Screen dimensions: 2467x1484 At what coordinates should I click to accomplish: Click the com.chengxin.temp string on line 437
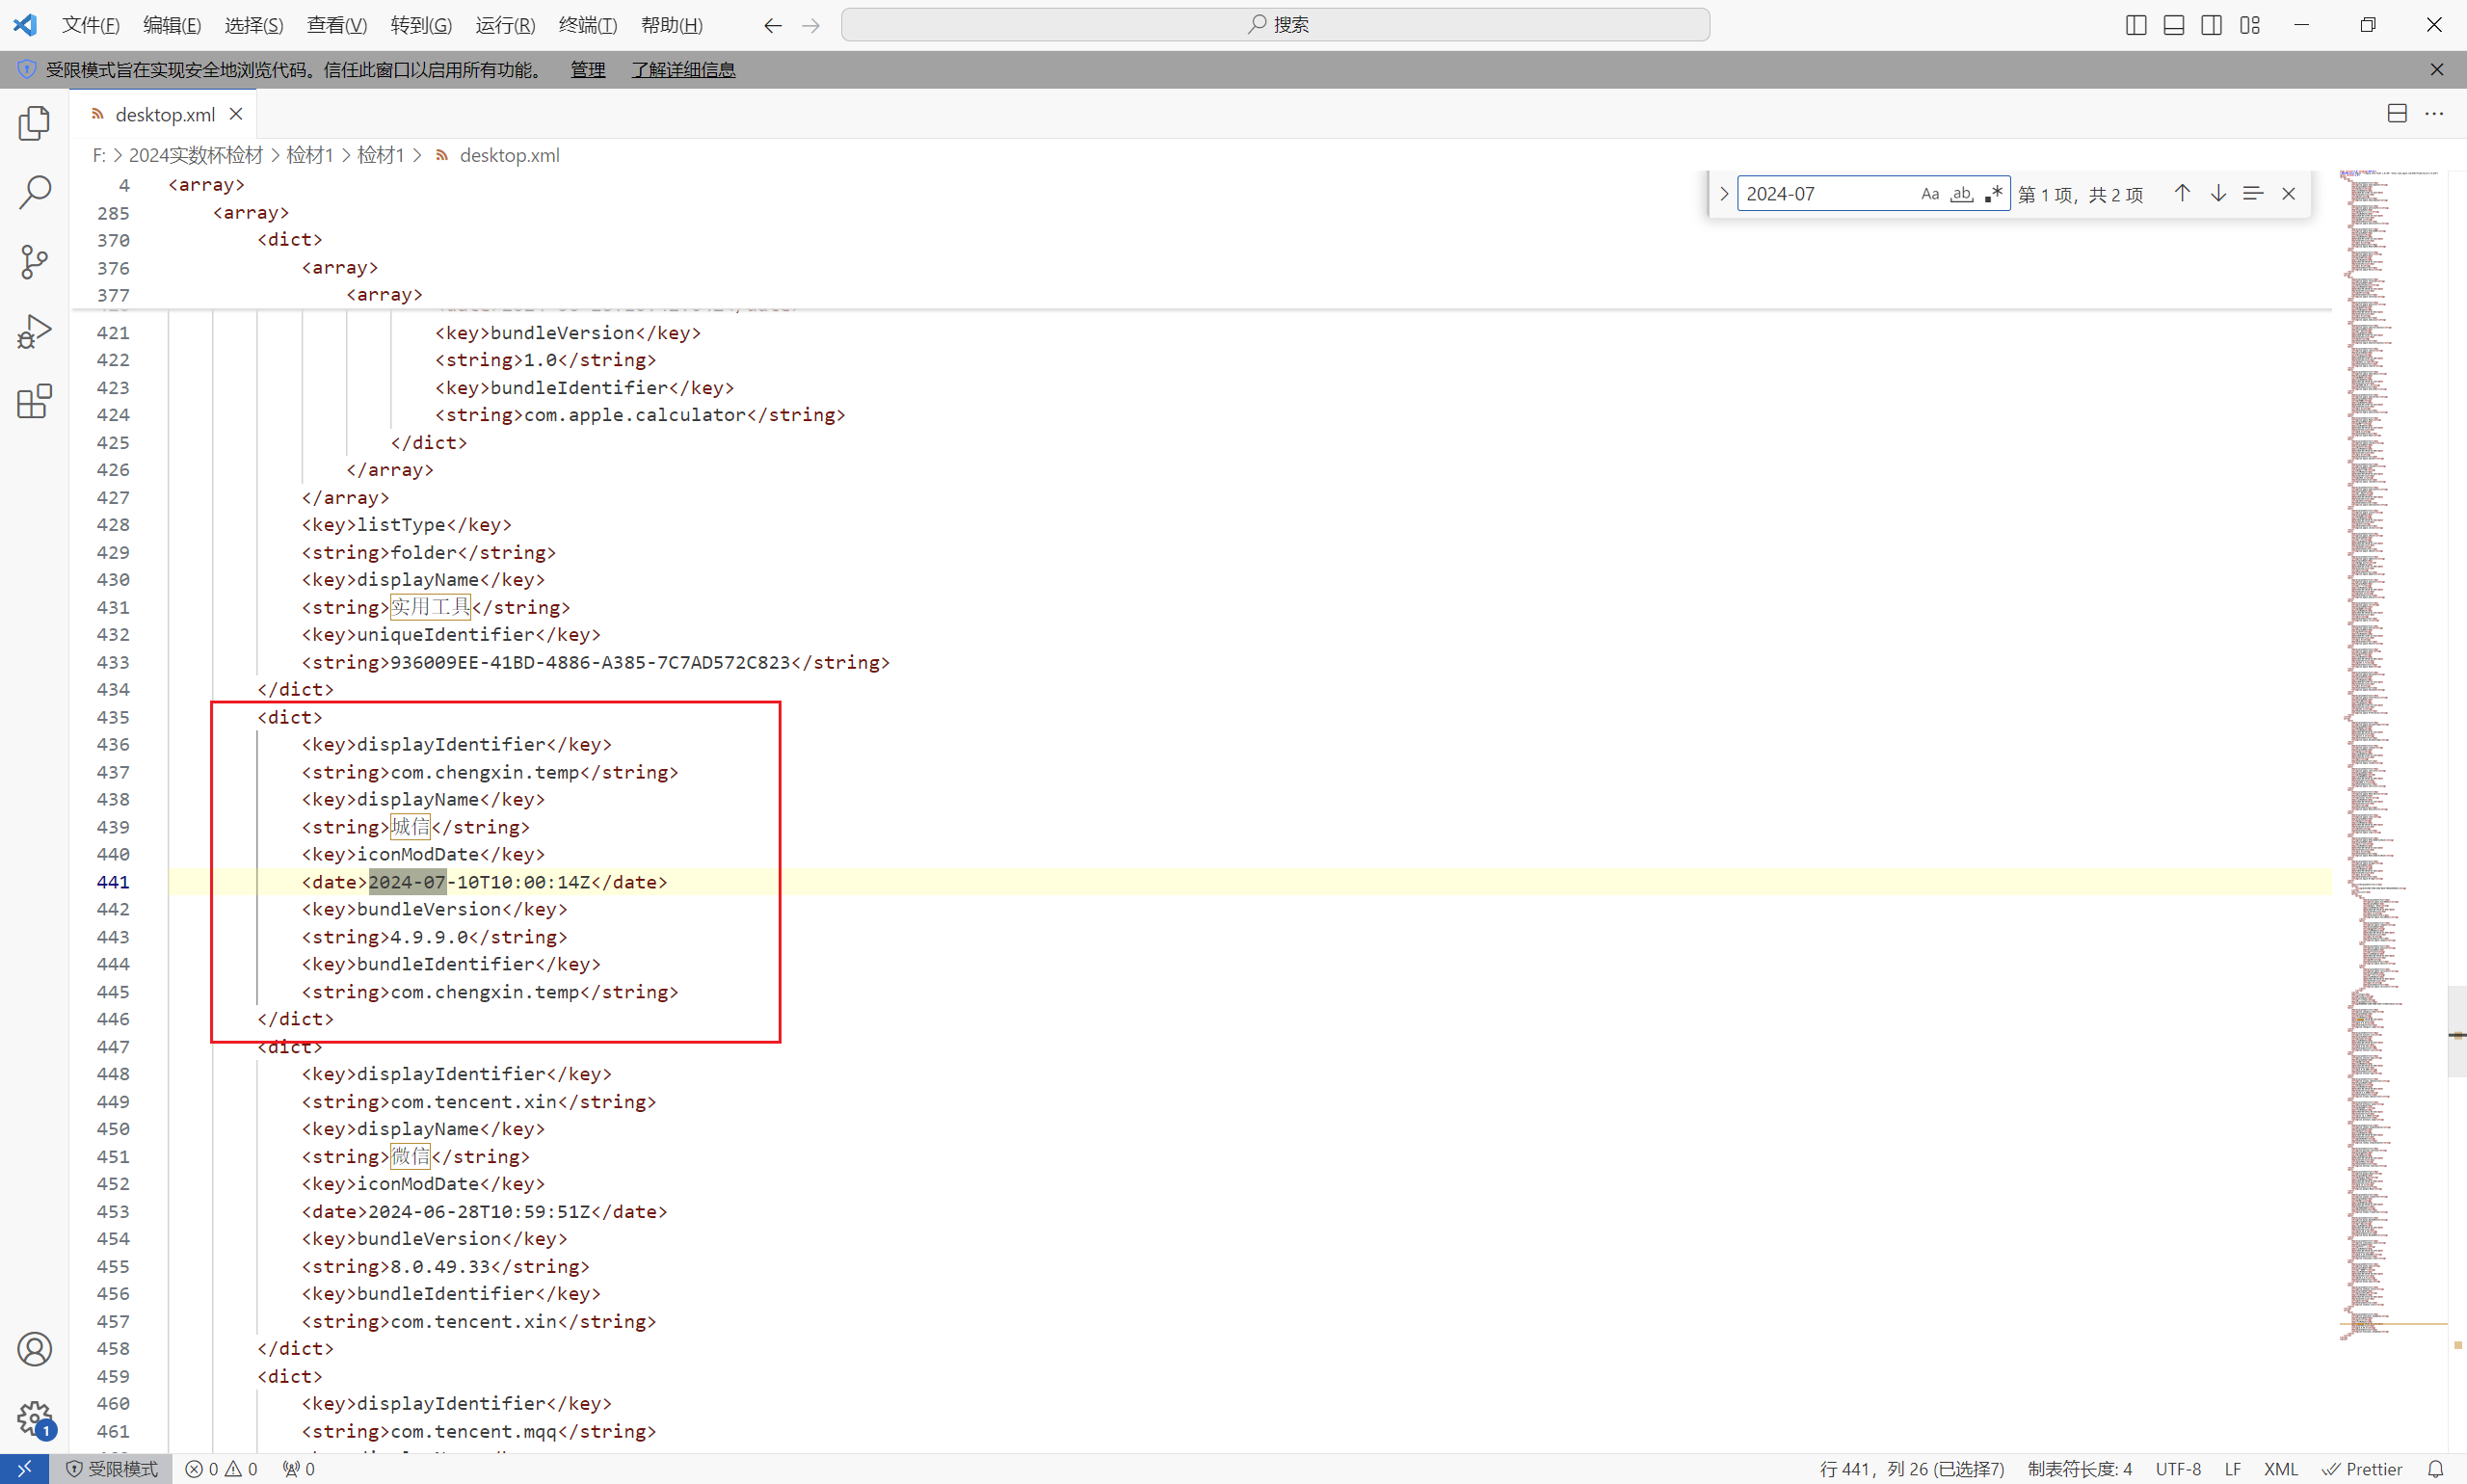[485, 772]
